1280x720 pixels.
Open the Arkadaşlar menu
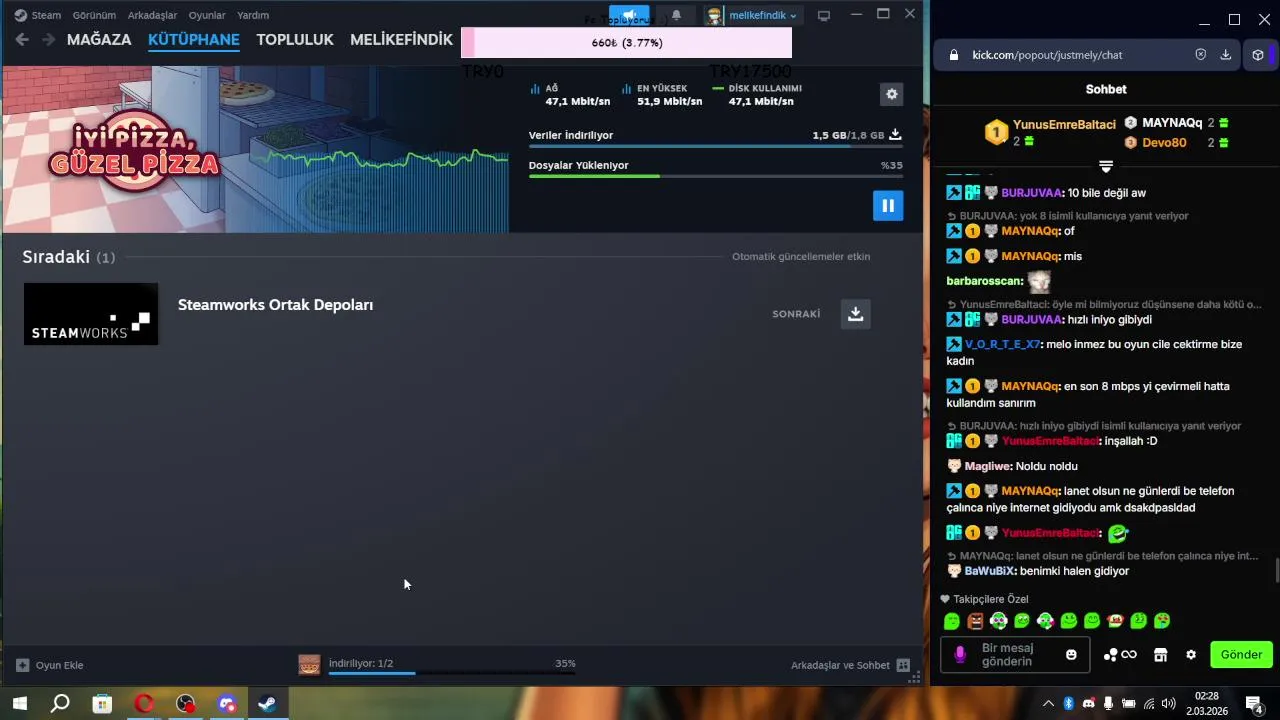click(x=152, y=15)
